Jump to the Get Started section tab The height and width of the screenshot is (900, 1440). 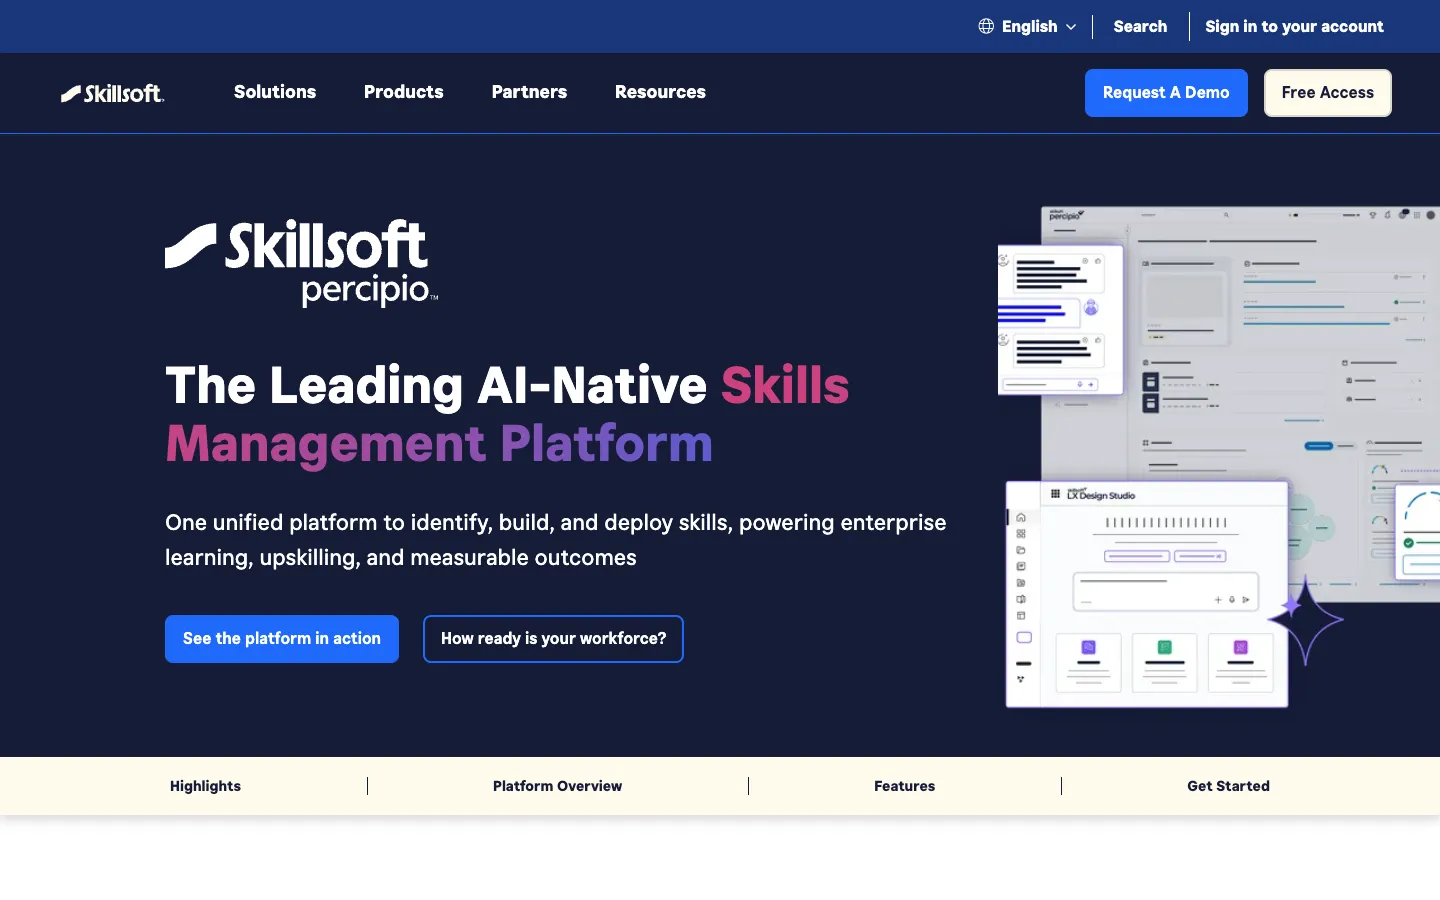[1228, 786]
